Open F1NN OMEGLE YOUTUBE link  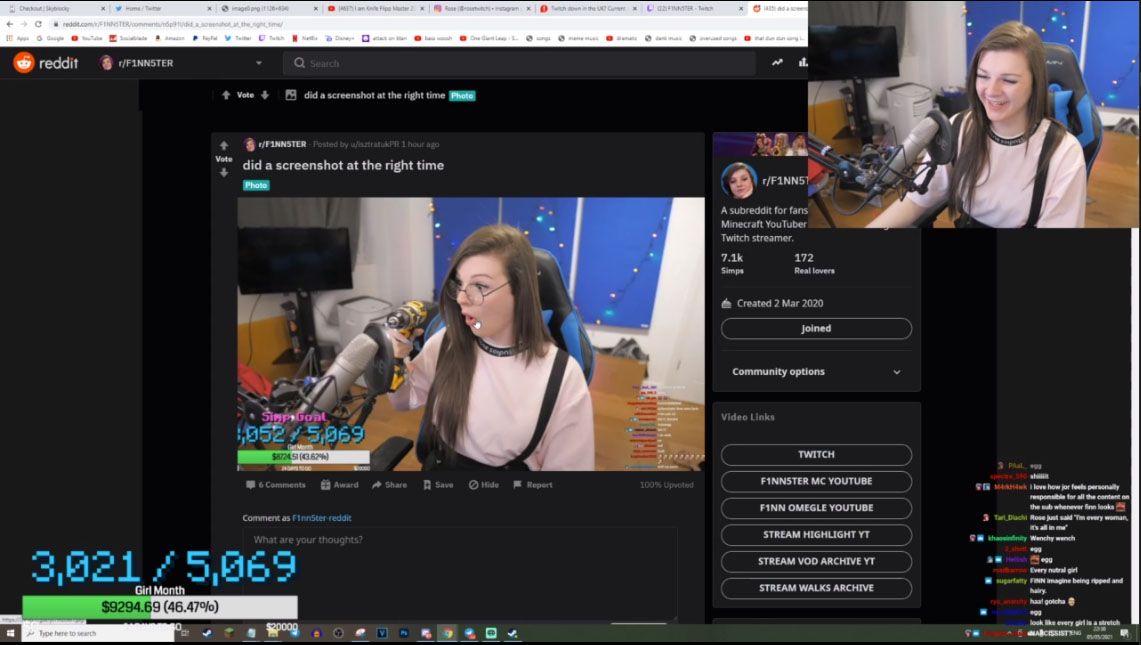[x=816, y=508]
